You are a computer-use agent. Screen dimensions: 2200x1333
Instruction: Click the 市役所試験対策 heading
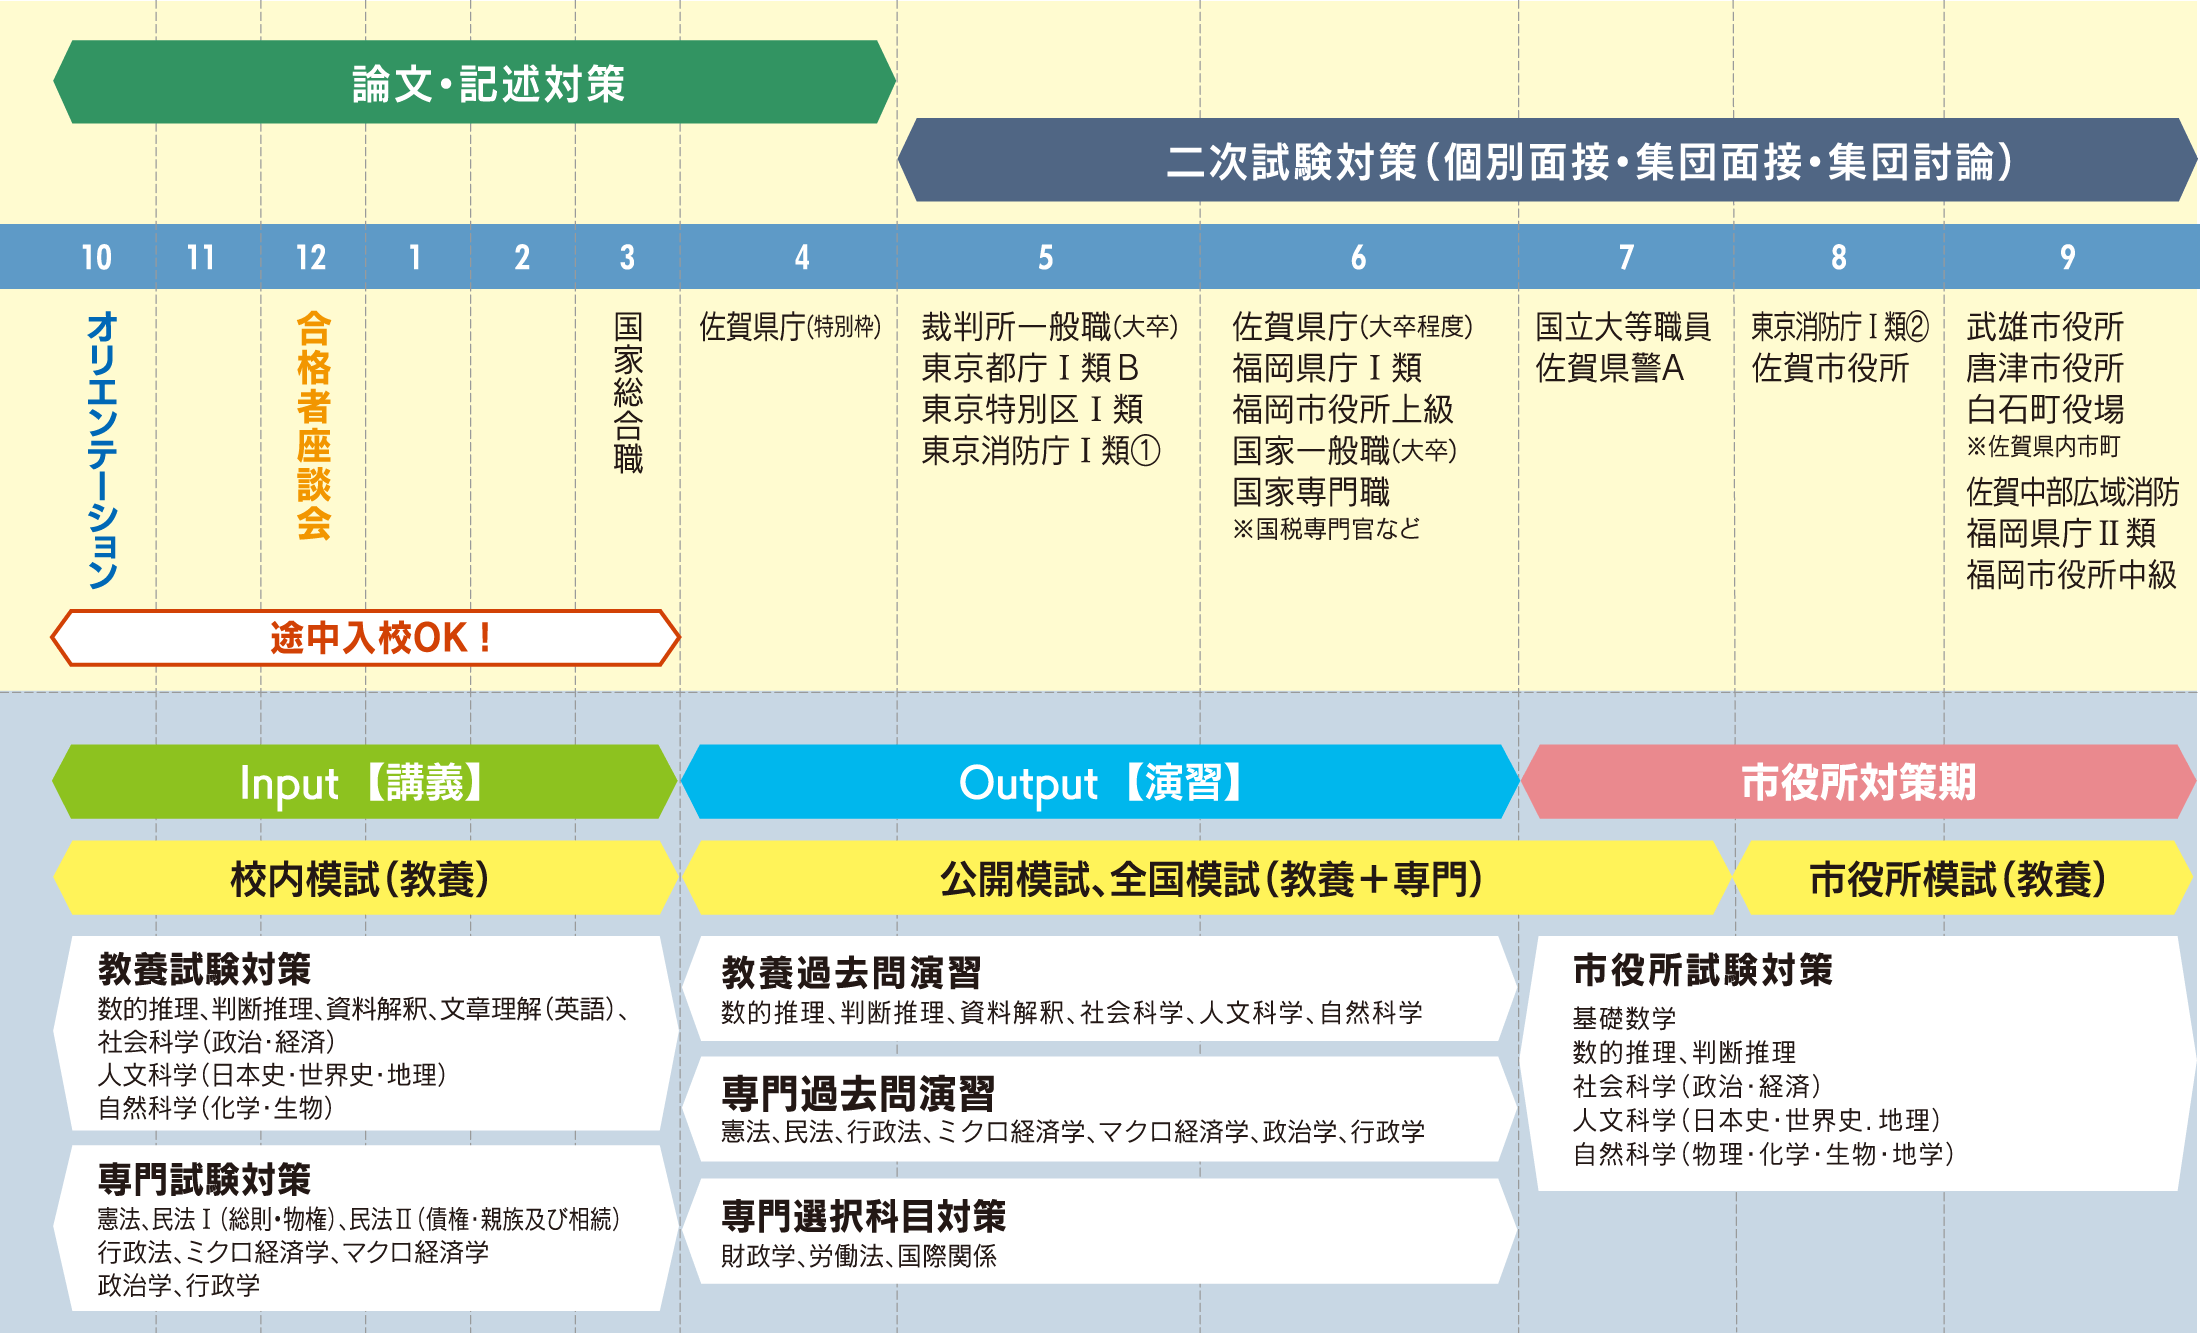point(1702,970)
